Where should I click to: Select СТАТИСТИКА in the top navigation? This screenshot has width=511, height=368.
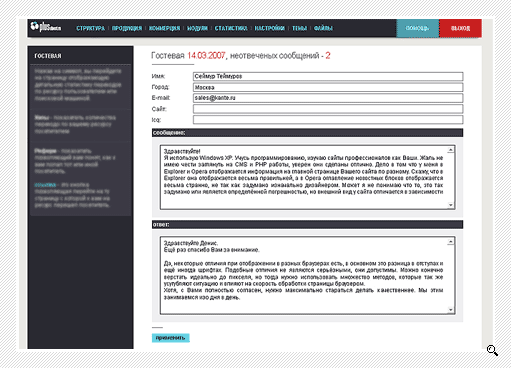[x=231, y=28]
